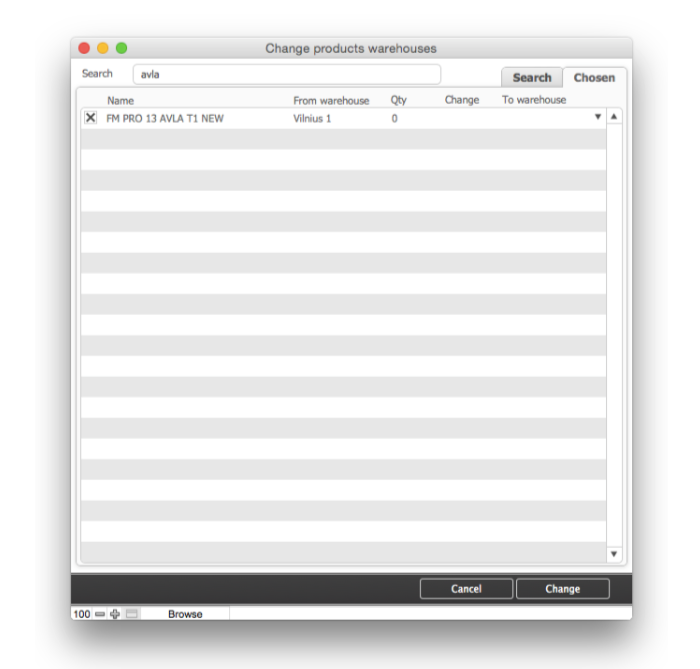Click the Change quantity cell in first row
This screenshot has width=700, height=669.
pos(464,118)
